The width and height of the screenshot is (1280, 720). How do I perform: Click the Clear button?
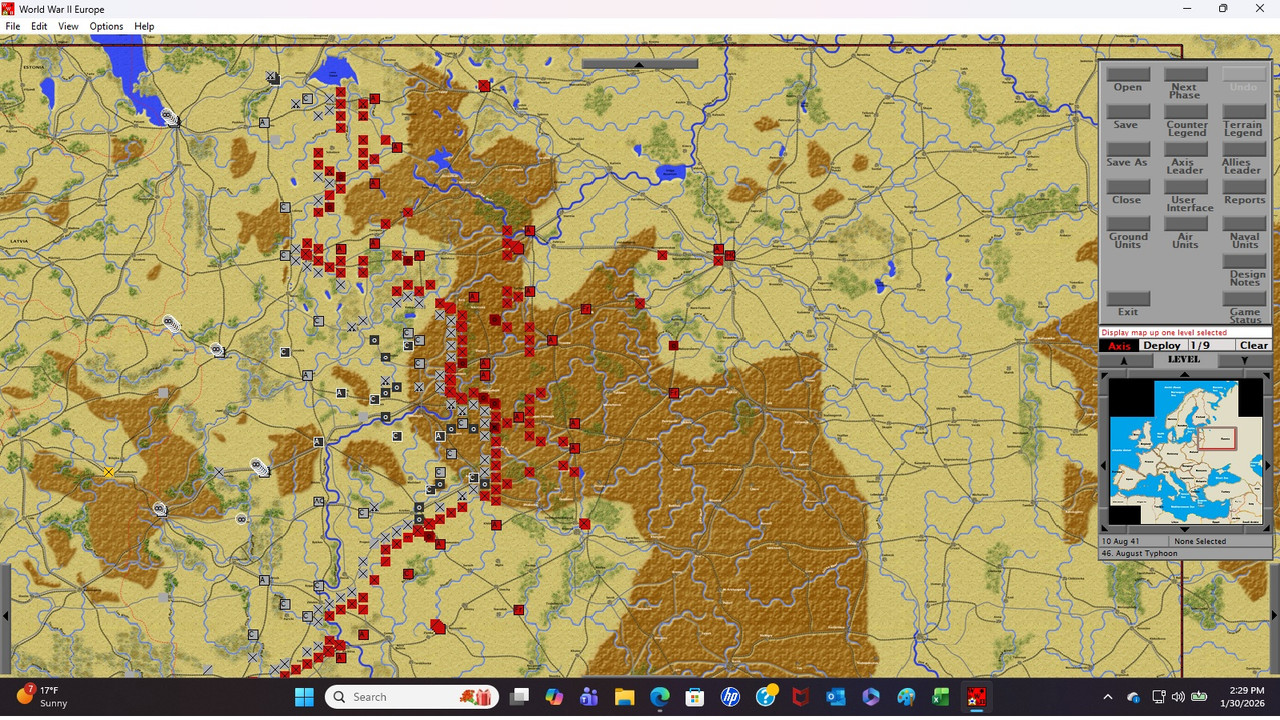pos(1254,345)
